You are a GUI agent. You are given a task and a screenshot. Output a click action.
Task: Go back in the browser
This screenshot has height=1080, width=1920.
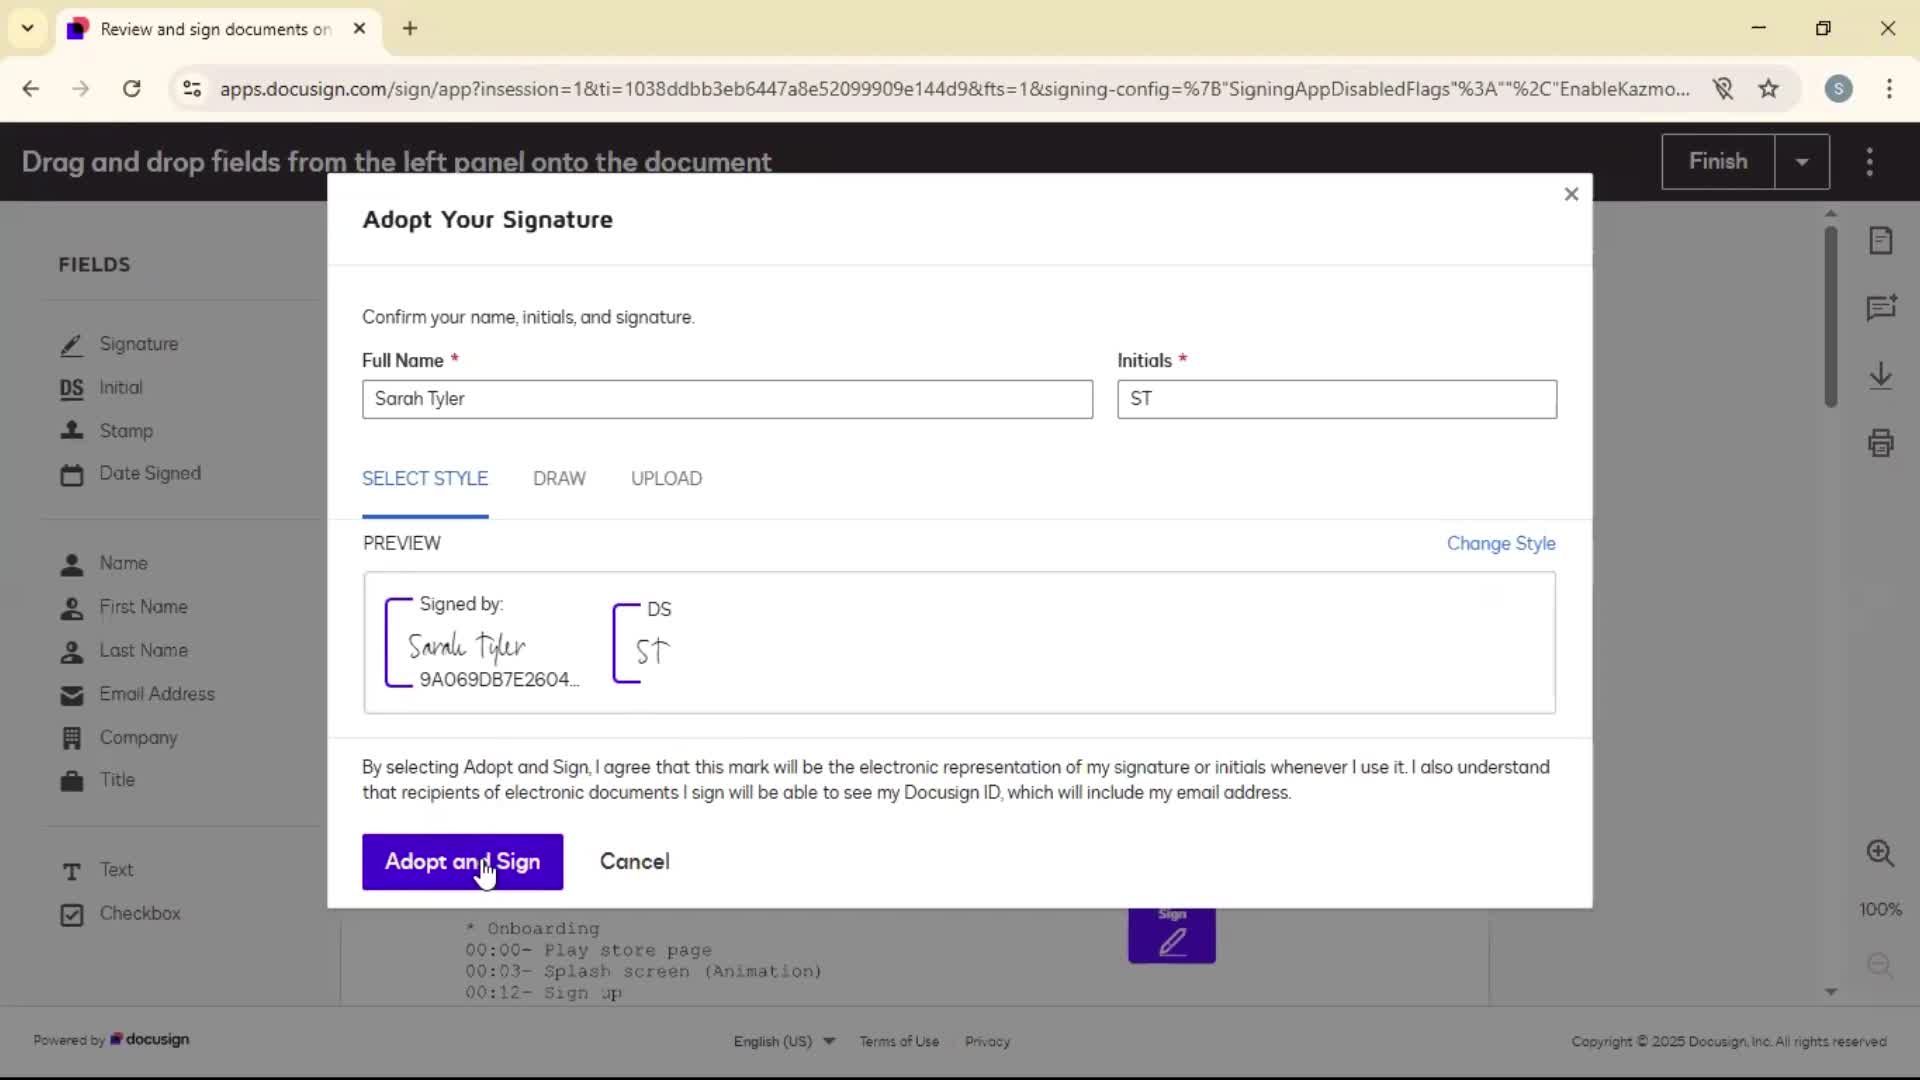point(31,89)
